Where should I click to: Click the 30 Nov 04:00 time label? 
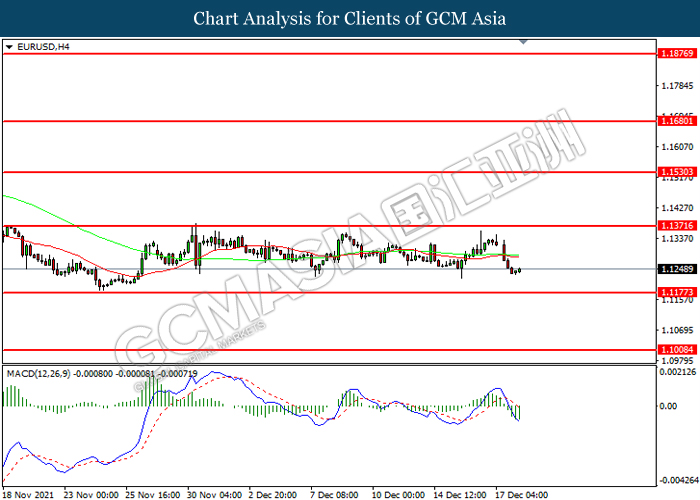click(214, 495)
